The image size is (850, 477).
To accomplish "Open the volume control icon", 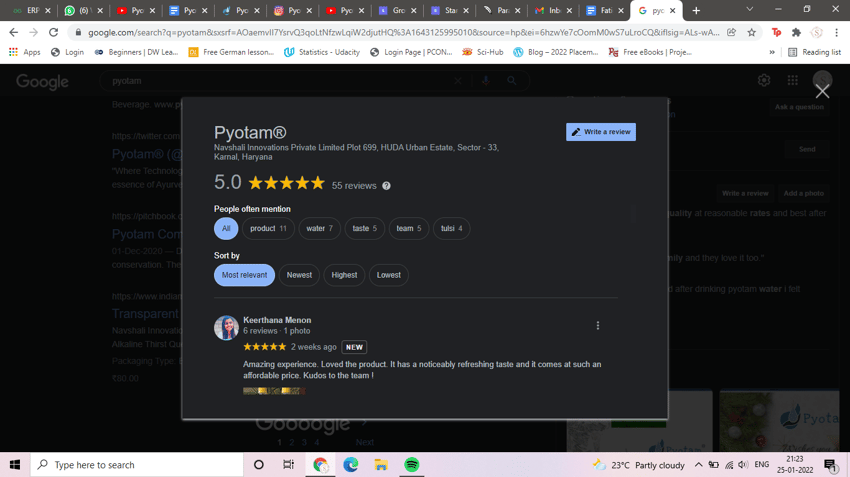I will [743, 465].
